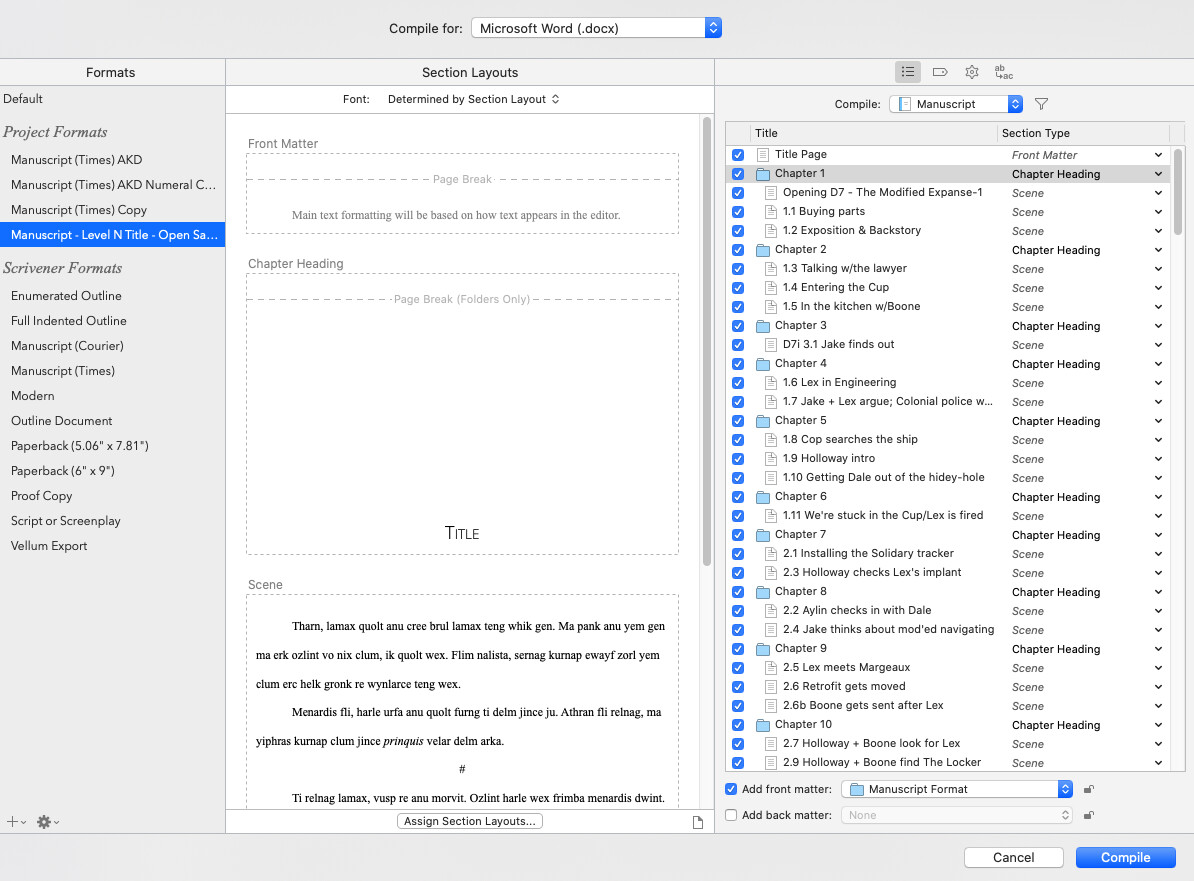Click the contents list scrollbar
The width and height of the screenshot is (1194, 881).
(1178, 192)
